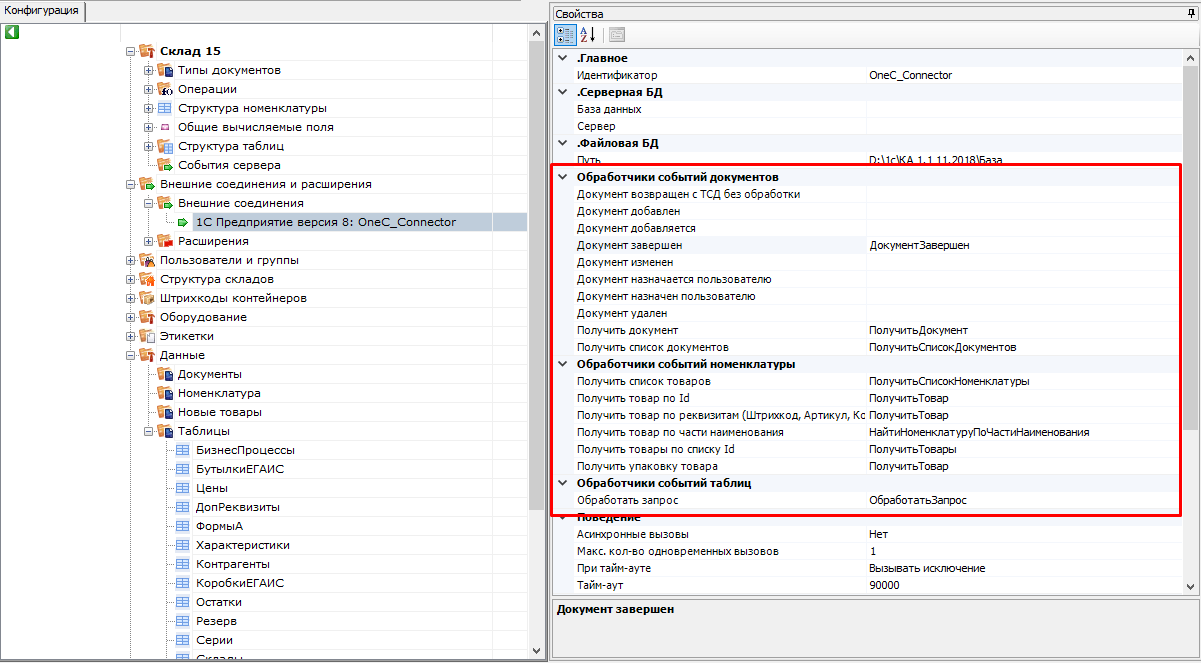This screenshot has height=663, width=1201.
Task: Click the События сервера icon
Action: click(x=166, y=165)
